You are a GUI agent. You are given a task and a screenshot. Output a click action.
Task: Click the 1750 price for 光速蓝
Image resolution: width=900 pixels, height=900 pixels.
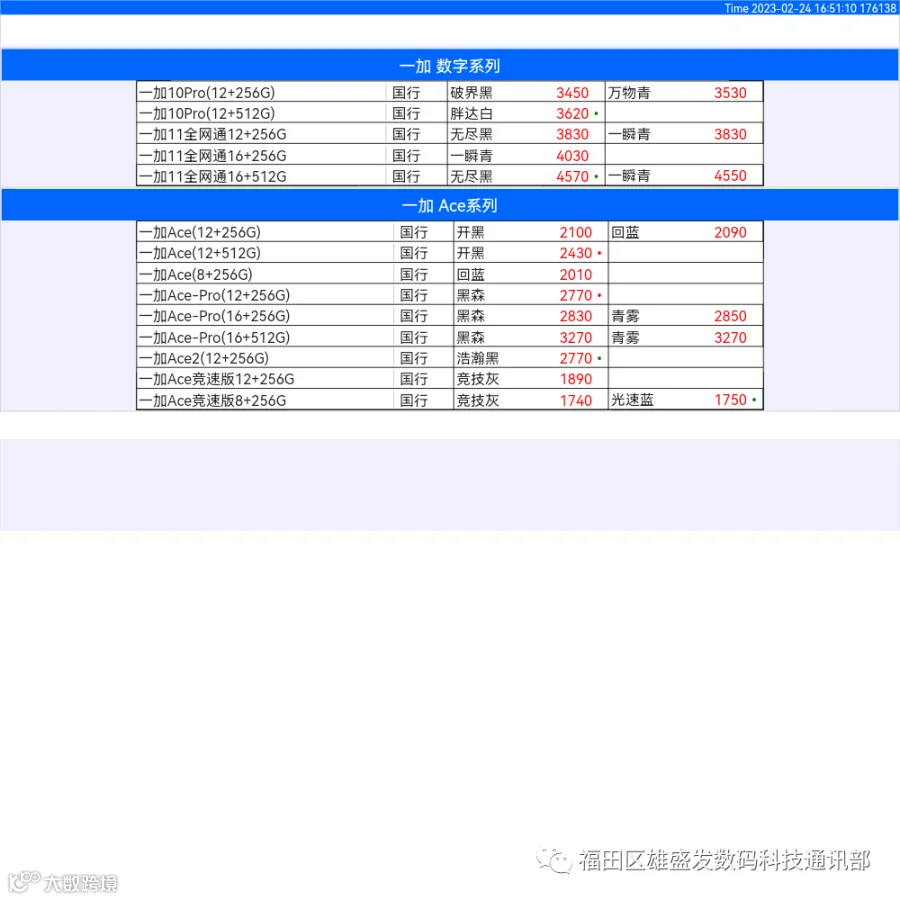[x=730, y=399]
